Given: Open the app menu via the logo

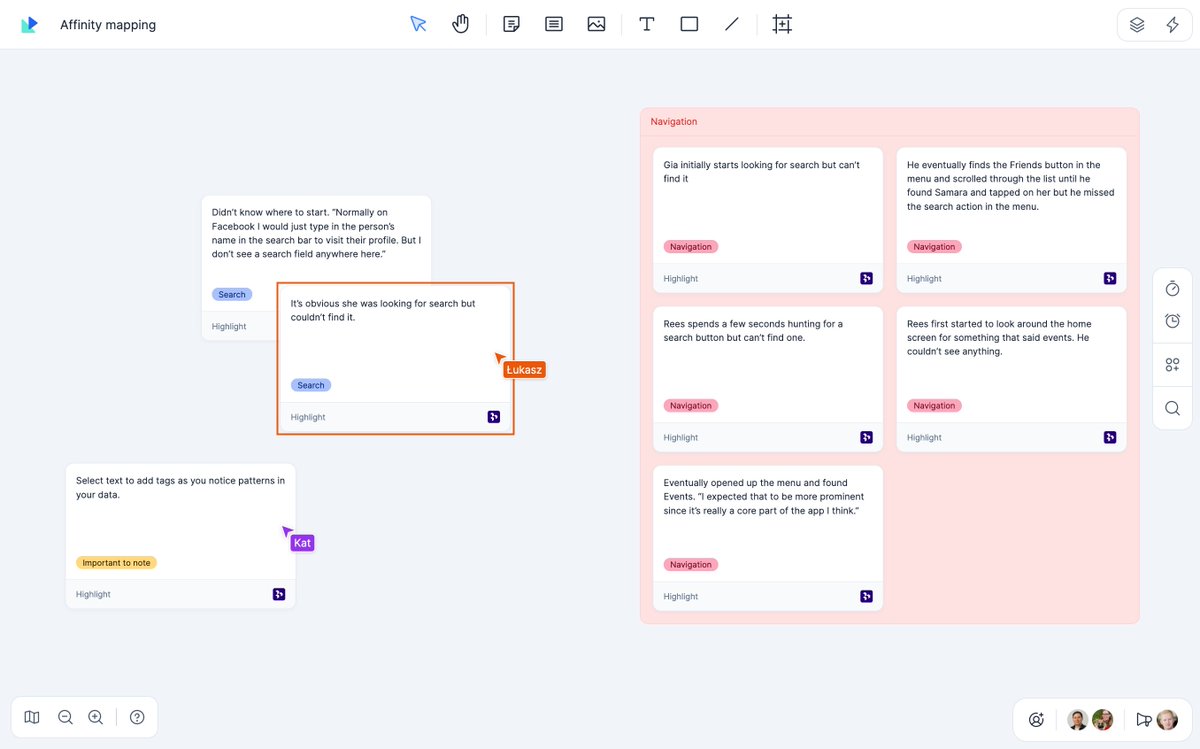Looking at the screenshot, I should click(30, 24).
